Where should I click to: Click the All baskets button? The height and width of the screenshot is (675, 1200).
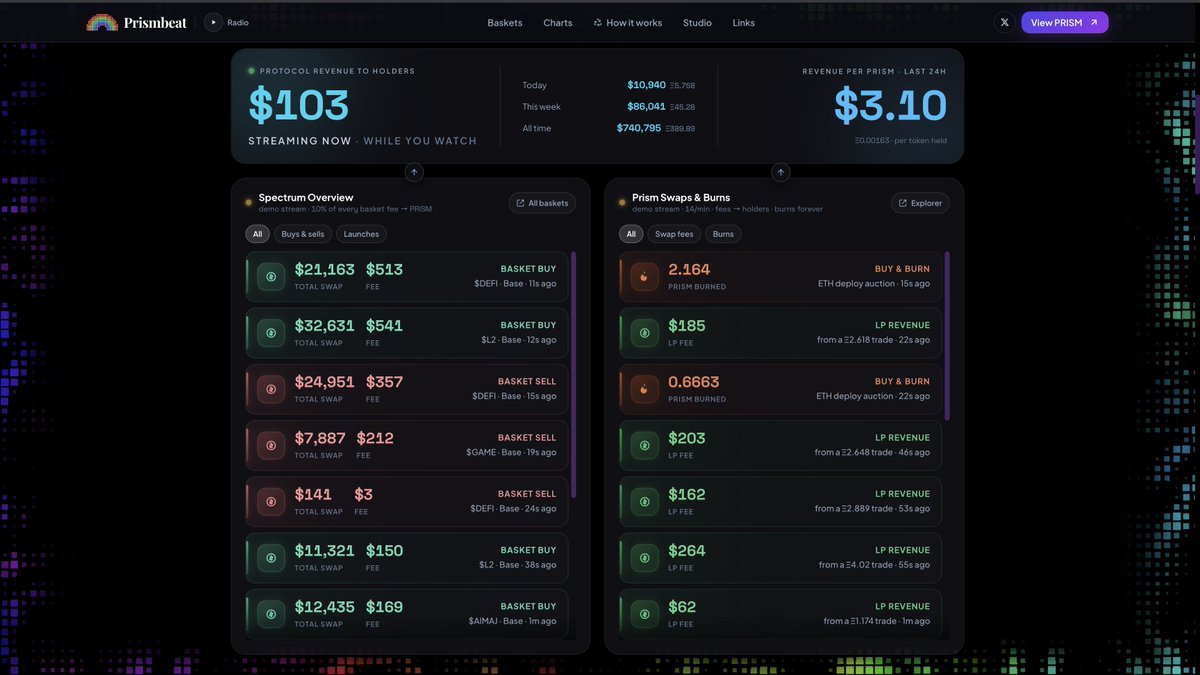coord(543,203)
